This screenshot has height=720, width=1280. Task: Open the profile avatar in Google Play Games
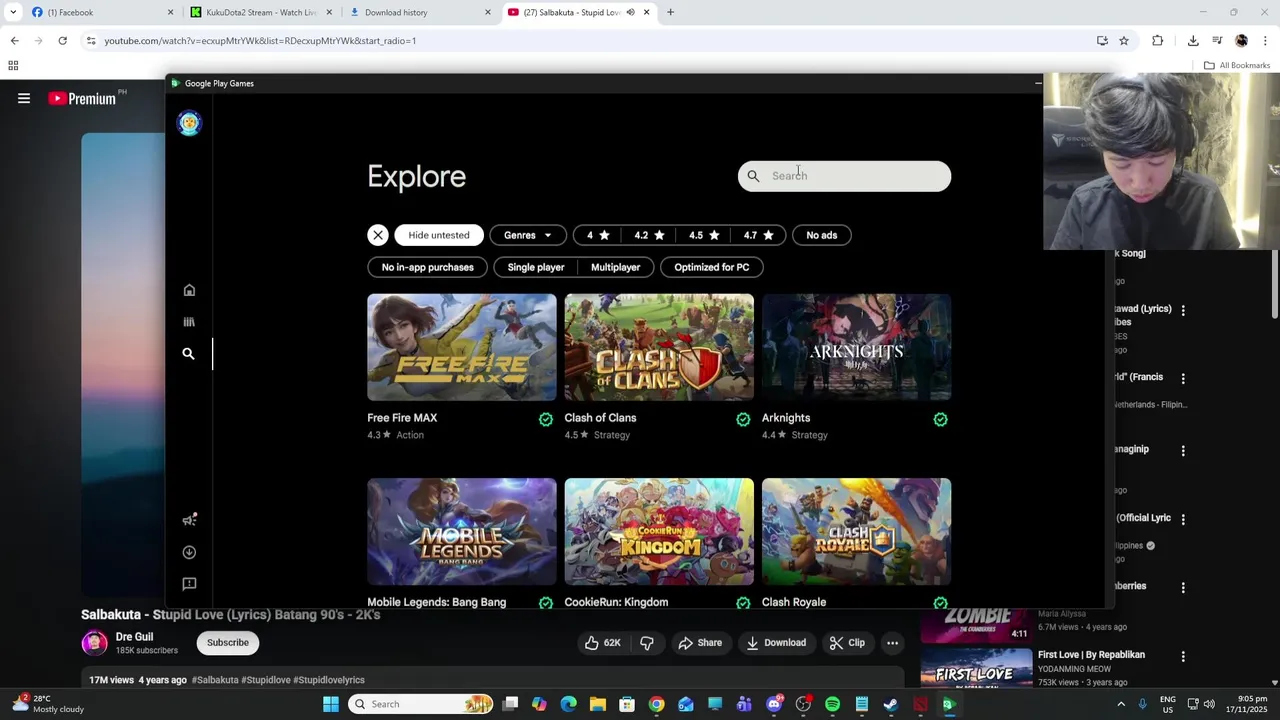(x=189, y=123)
